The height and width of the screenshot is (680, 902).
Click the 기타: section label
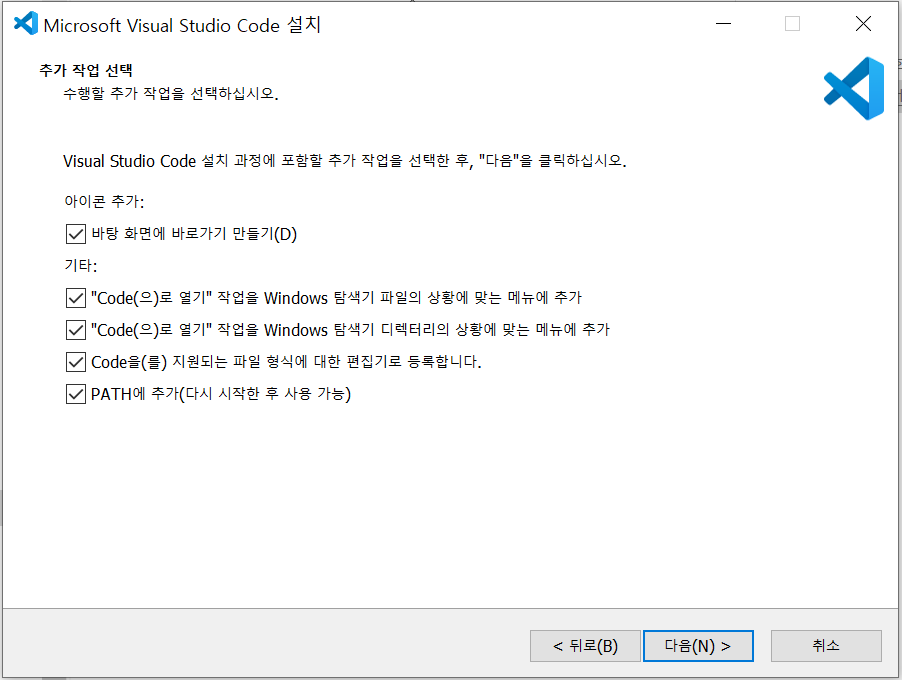81,266
